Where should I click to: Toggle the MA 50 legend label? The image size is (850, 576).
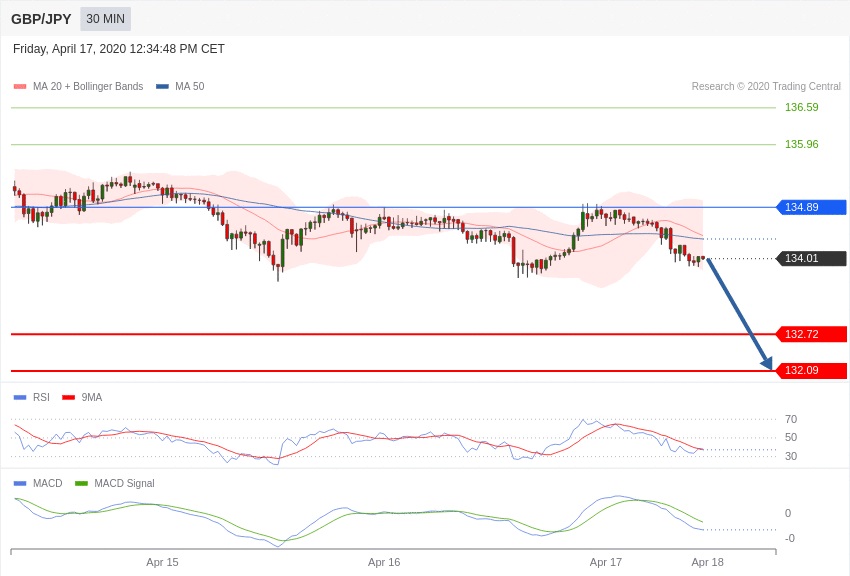click(x=190, y=86)
